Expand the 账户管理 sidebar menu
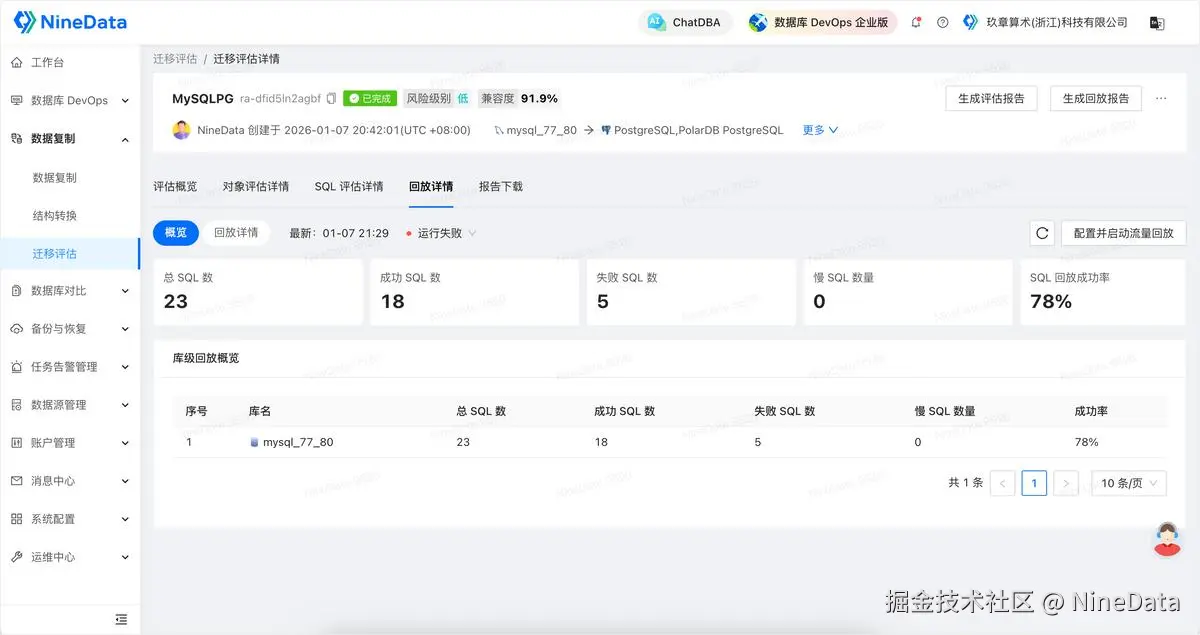Viewport: 1200px width, 635px height. pyautogui.click(x=70, y=443)
